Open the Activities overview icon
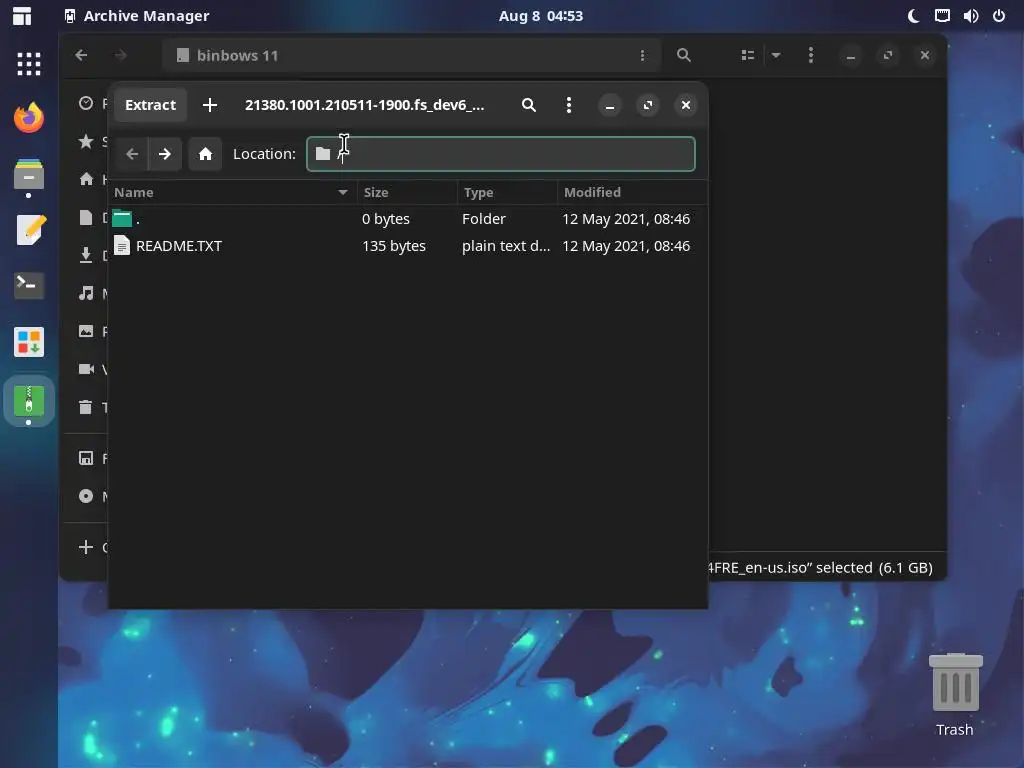The width and height of the screenshot is (1024, 768). (22, 16)
